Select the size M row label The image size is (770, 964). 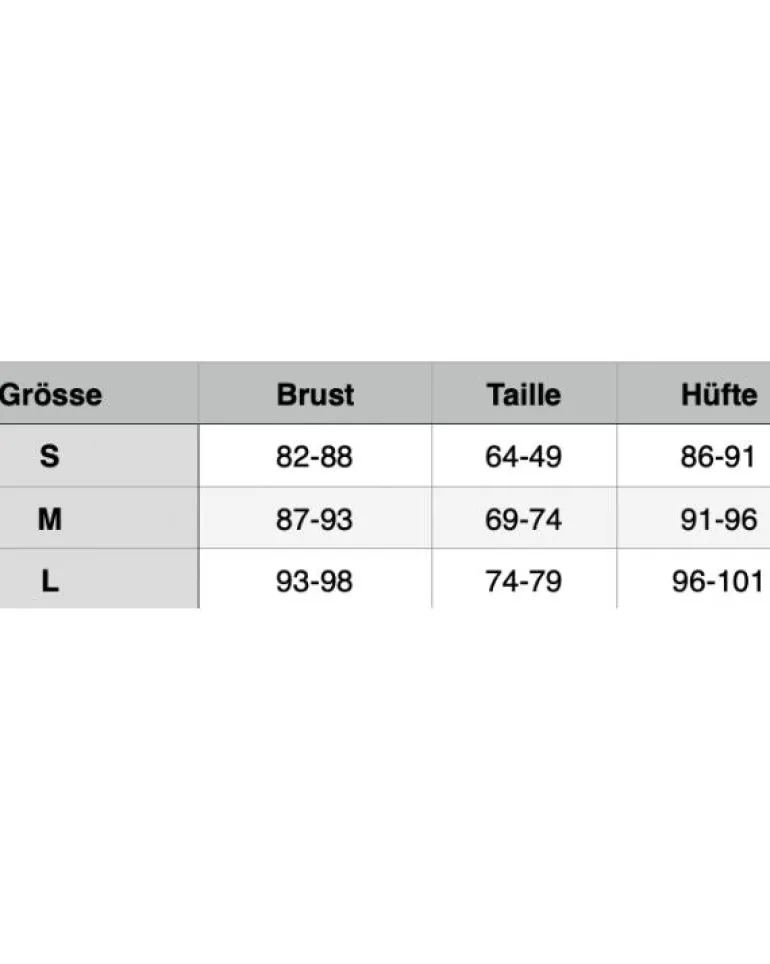coord(99,518)
